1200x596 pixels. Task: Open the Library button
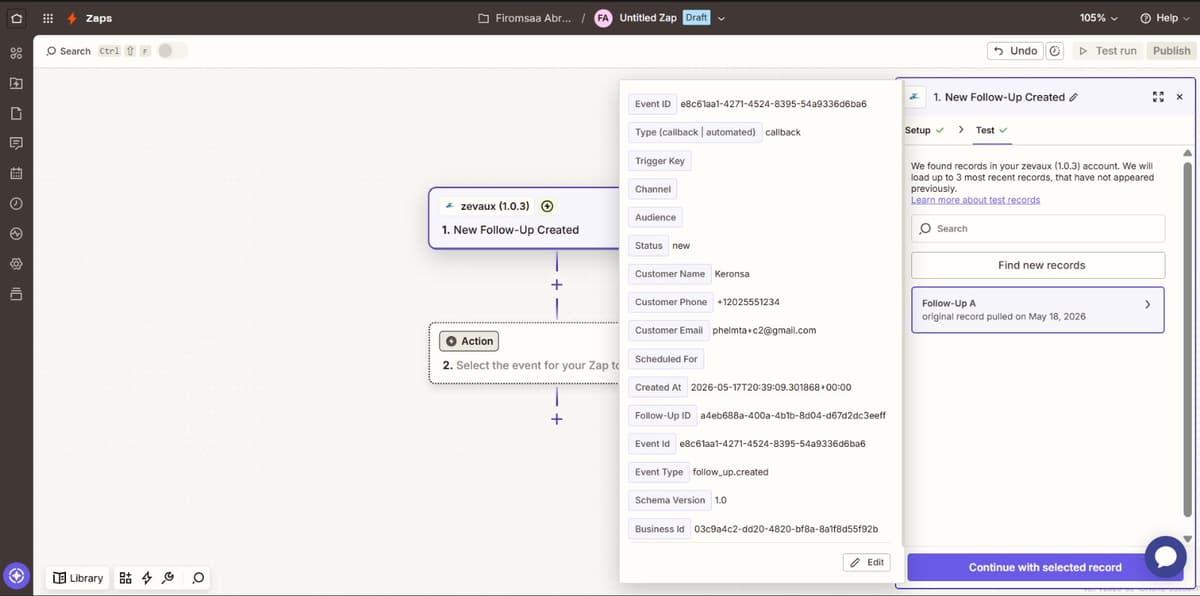point(78,578)
